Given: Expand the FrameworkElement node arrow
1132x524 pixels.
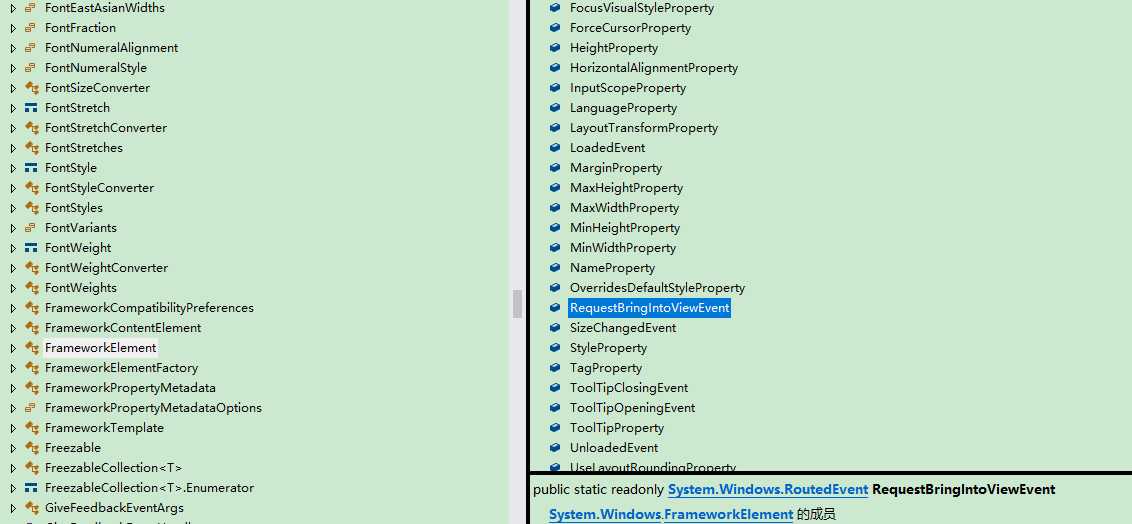Looking at the screenshot, I should coord(13,348).
